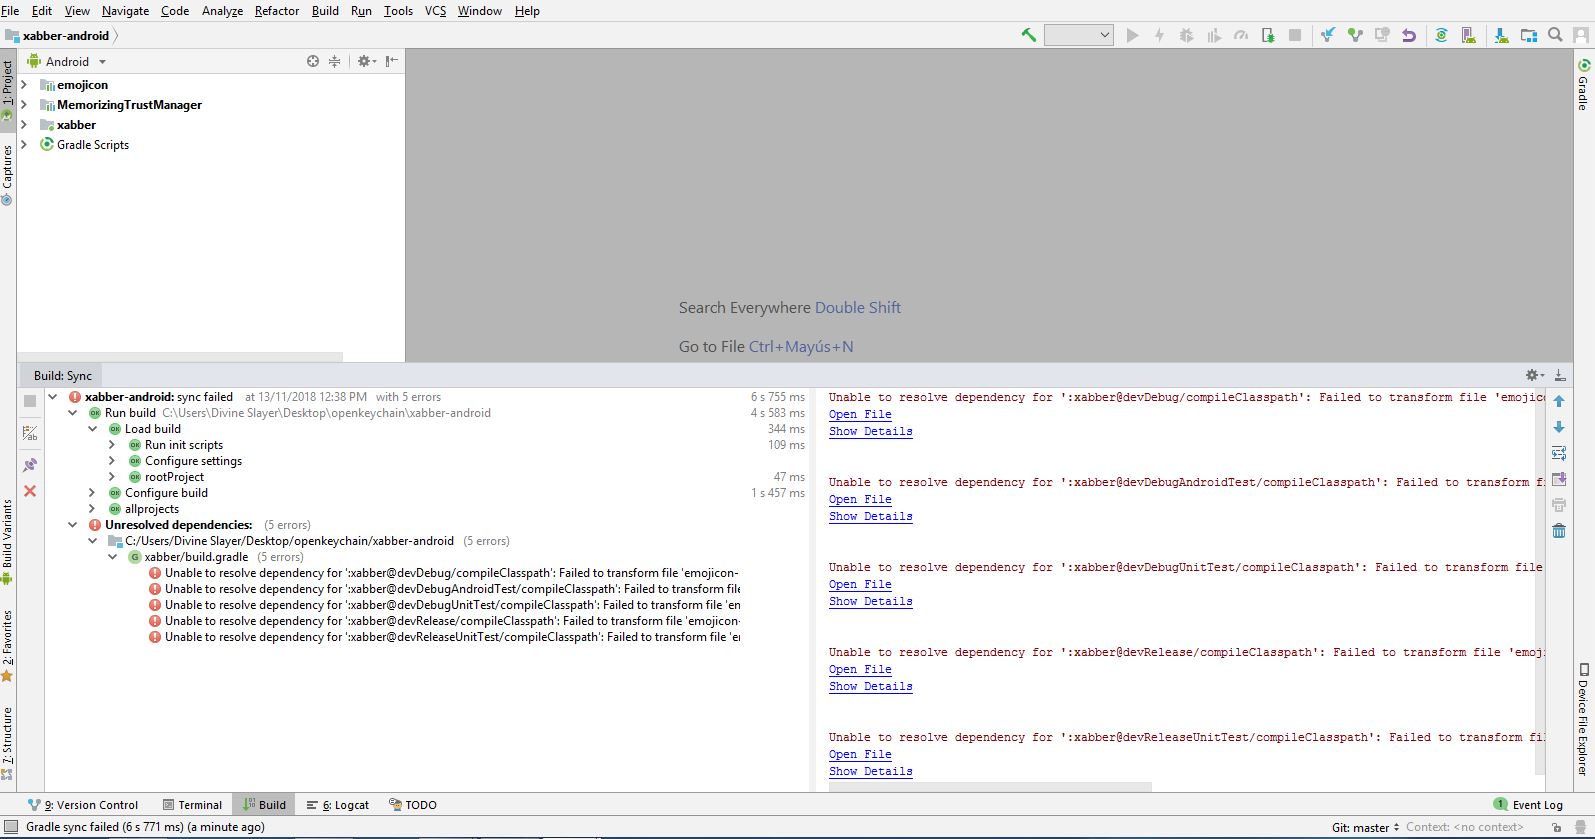This screenshot has height=839, width=1595.
Task: Click Show Details under devReleaseUnitTest error
Action: (x=871, y=771)
